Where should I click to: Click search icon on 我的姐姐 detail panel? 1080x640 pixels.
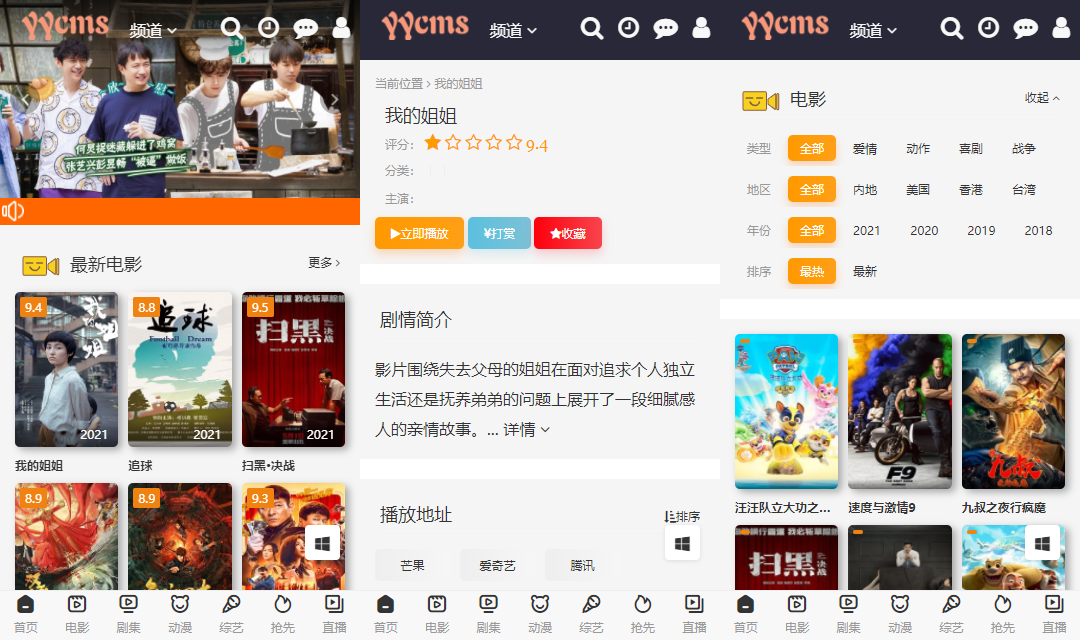[x=592, y=28]
